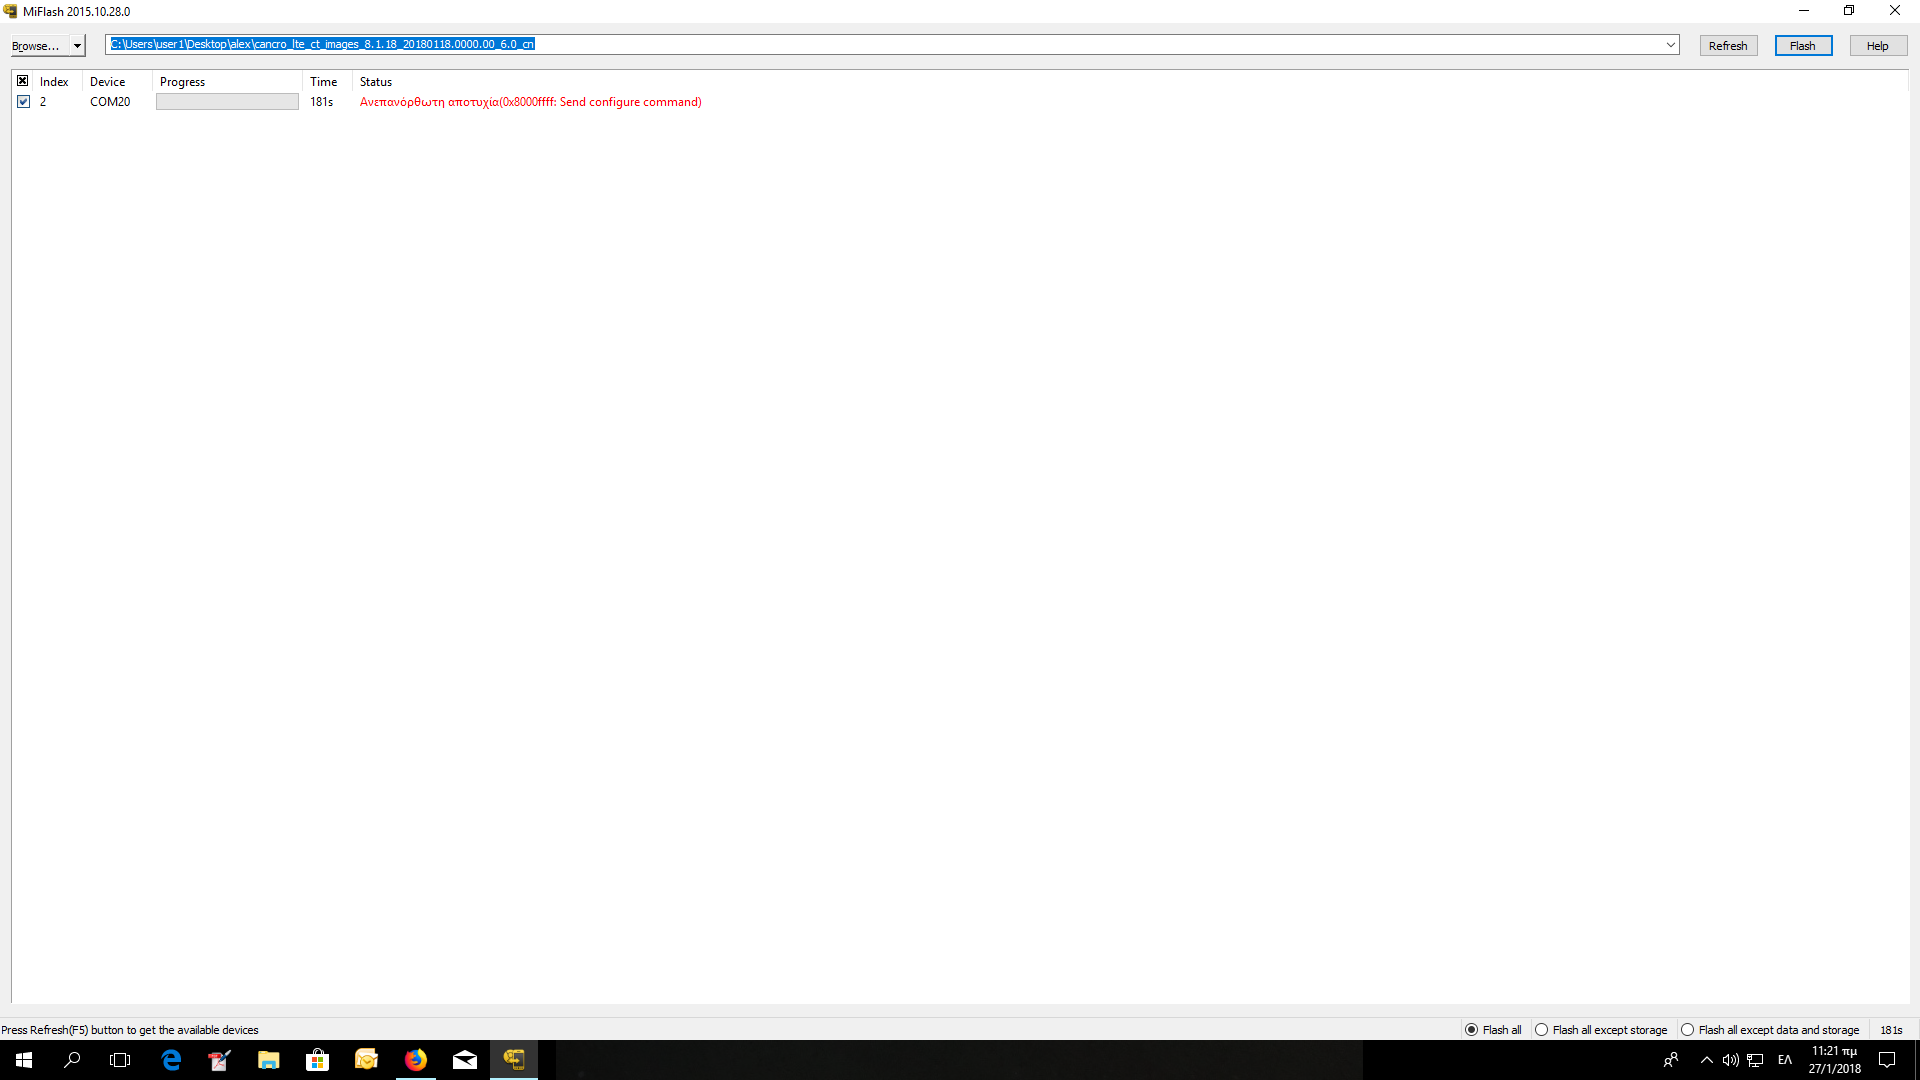1920x1080 pixels.
Task: Click the Status column header
Action: point(376,82)
